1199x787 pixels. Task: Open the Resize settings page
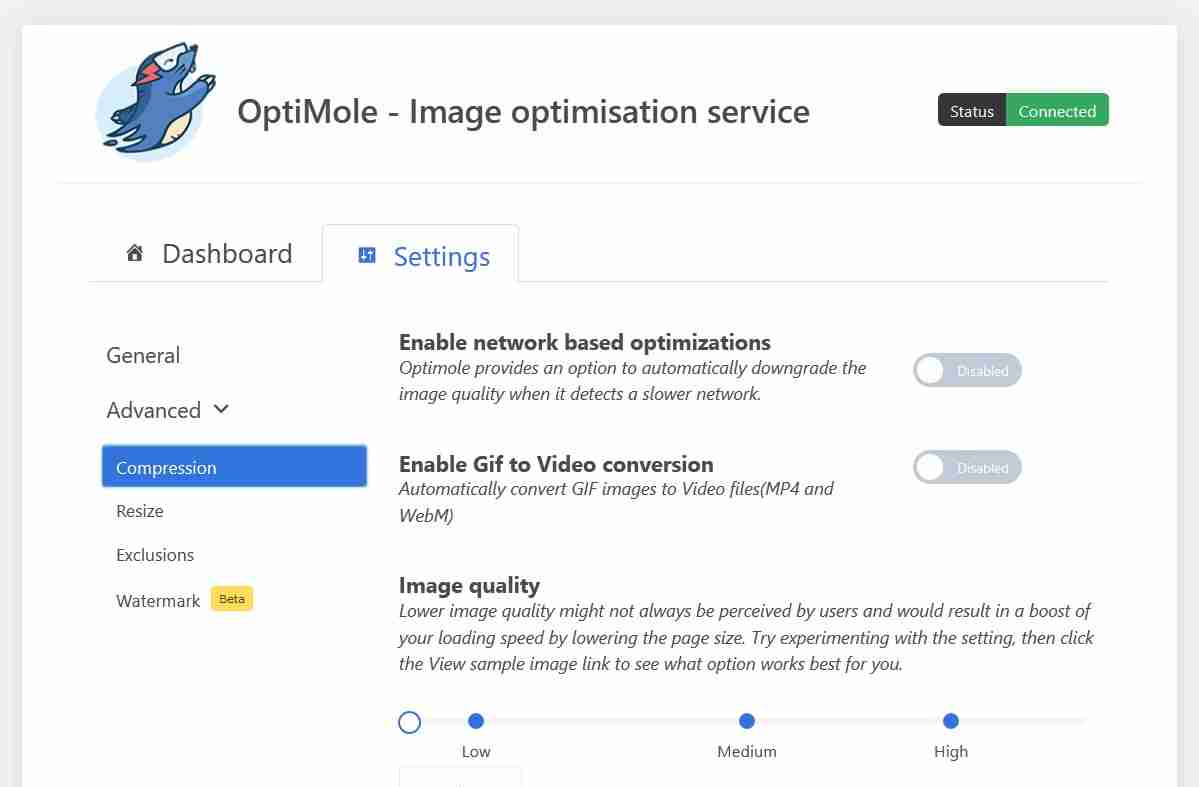coord(139,511)
